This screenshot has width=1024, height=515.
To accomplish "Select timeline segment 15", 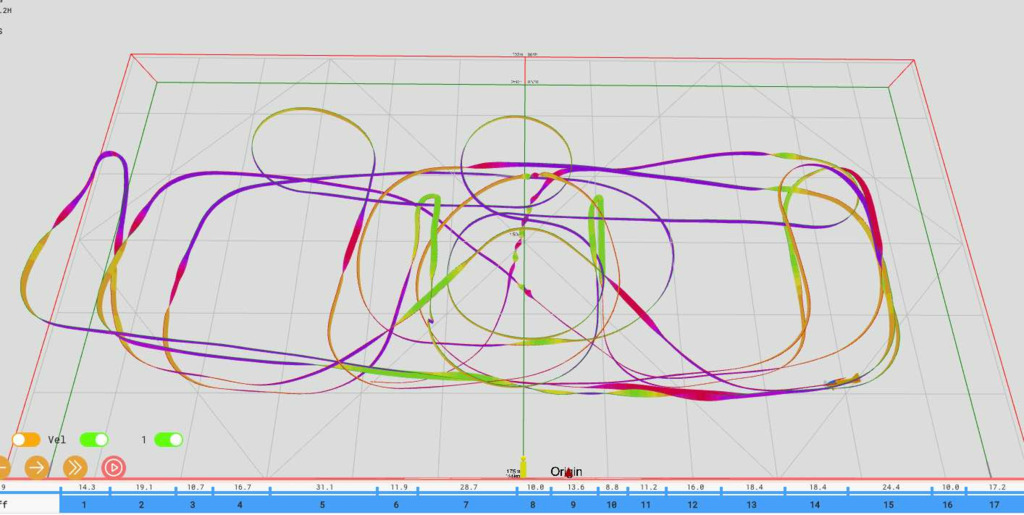I will [889, 505].
